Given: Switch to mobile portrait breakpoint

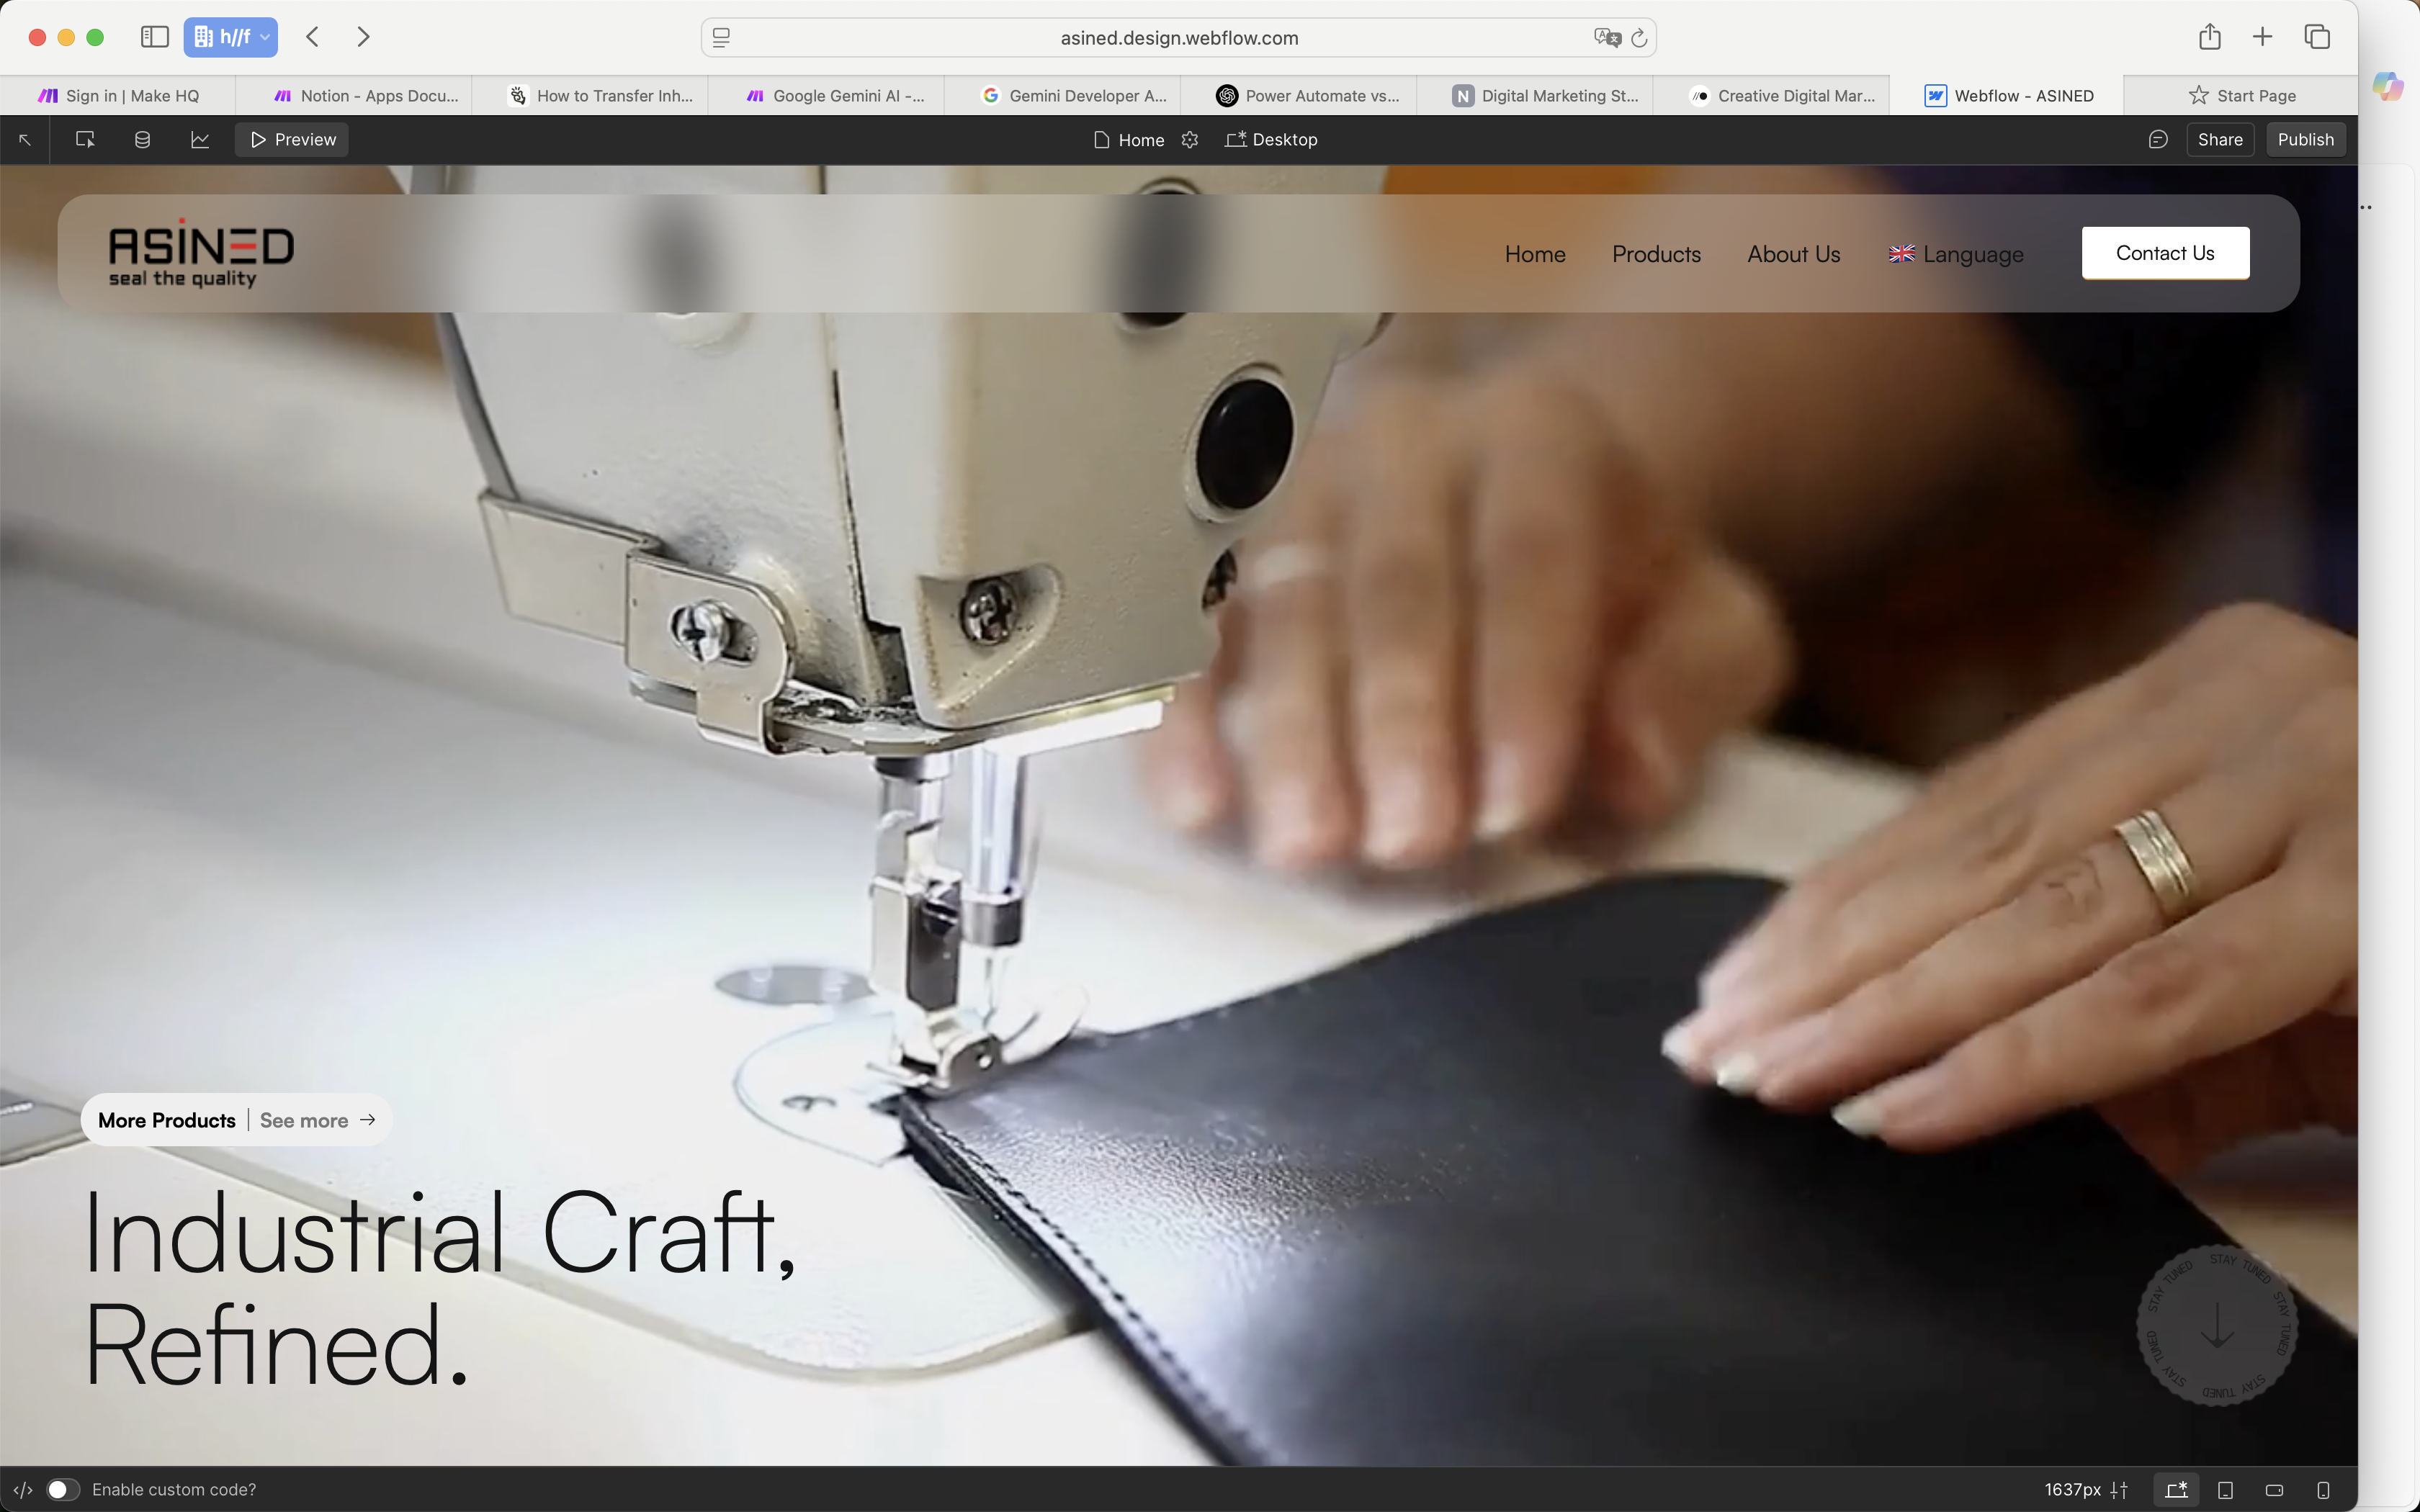Looking at the screenshot, I should tap(2323, 1490).
